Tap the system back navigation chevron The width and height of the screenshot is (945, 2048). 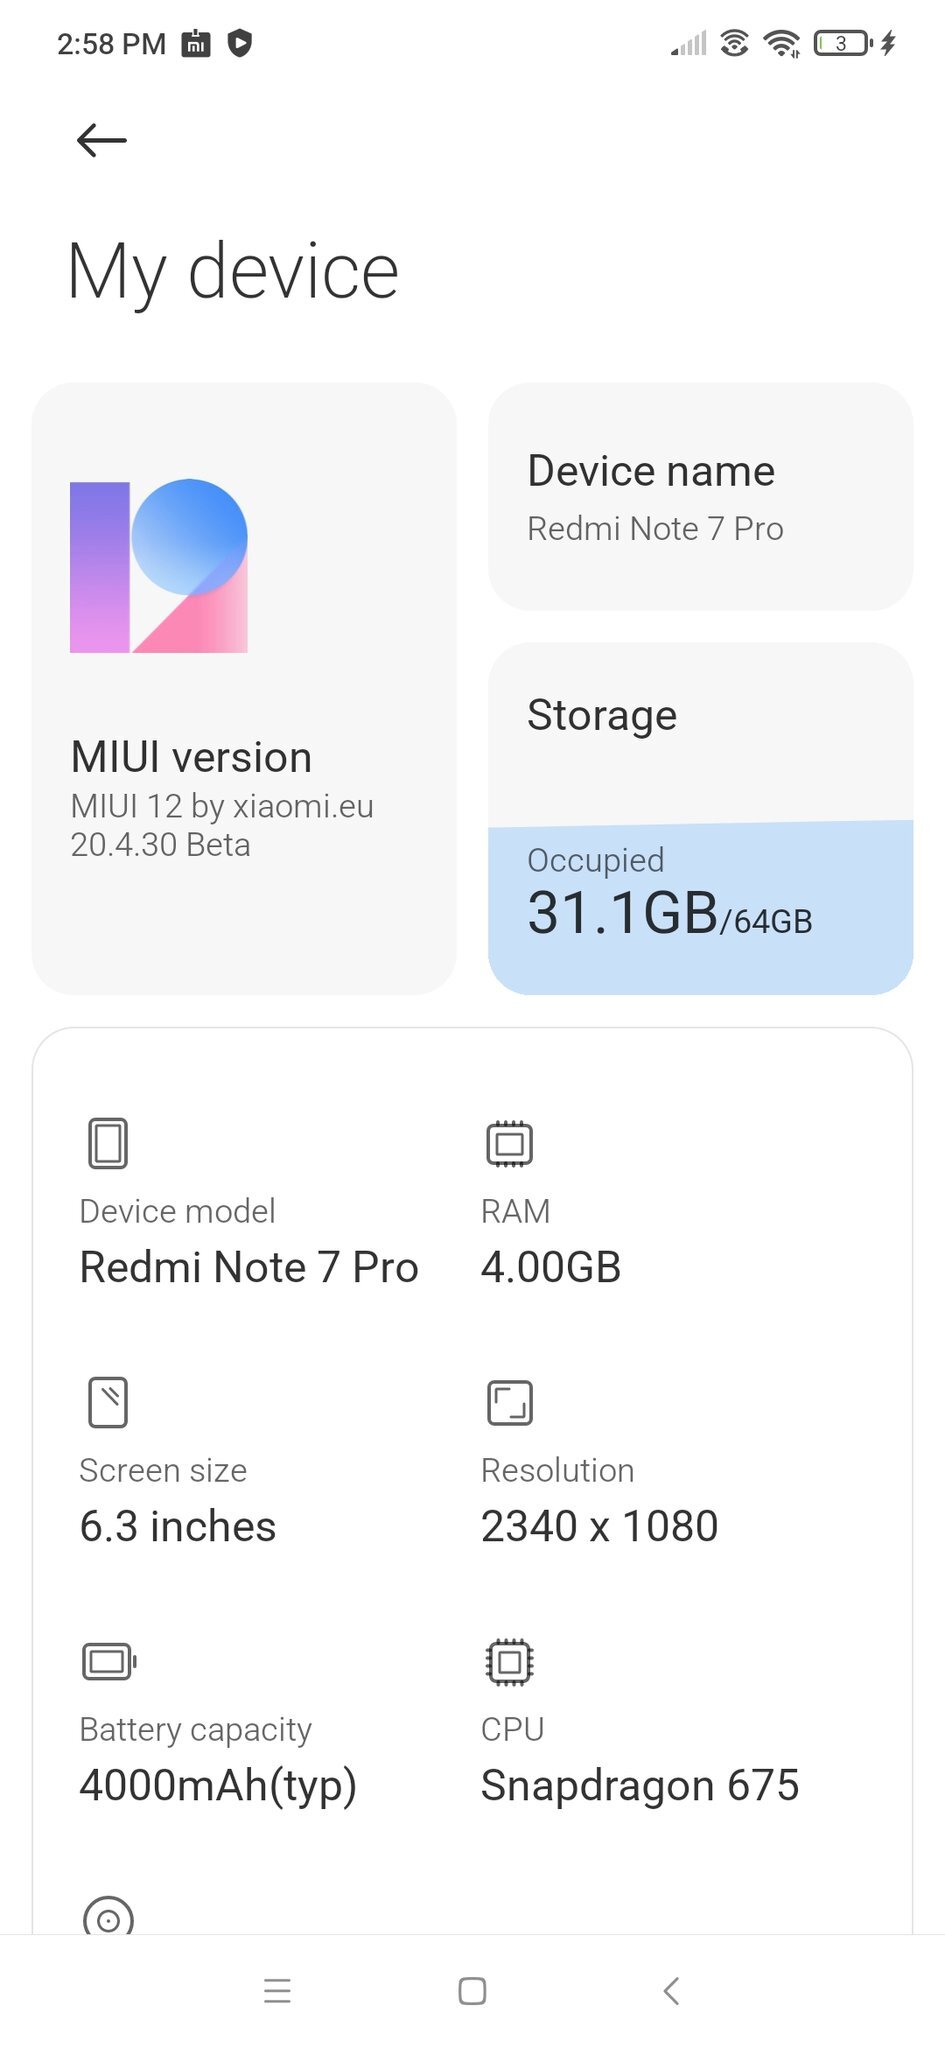671,1991
